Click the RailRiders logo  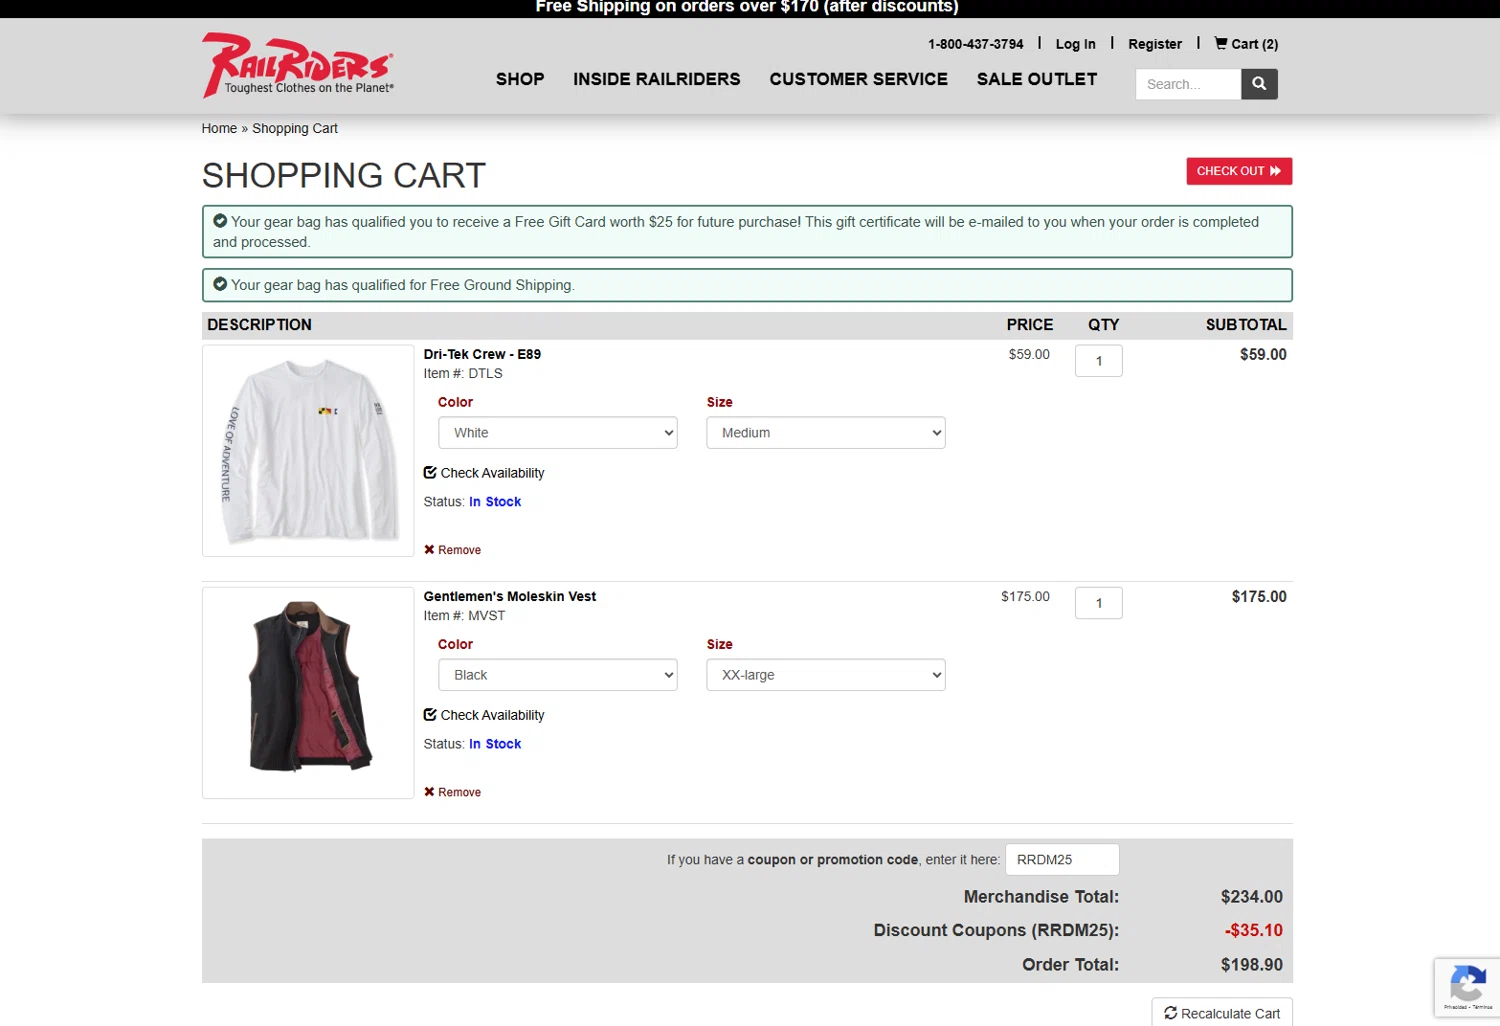pyautogui.click(x=298, y=65)
